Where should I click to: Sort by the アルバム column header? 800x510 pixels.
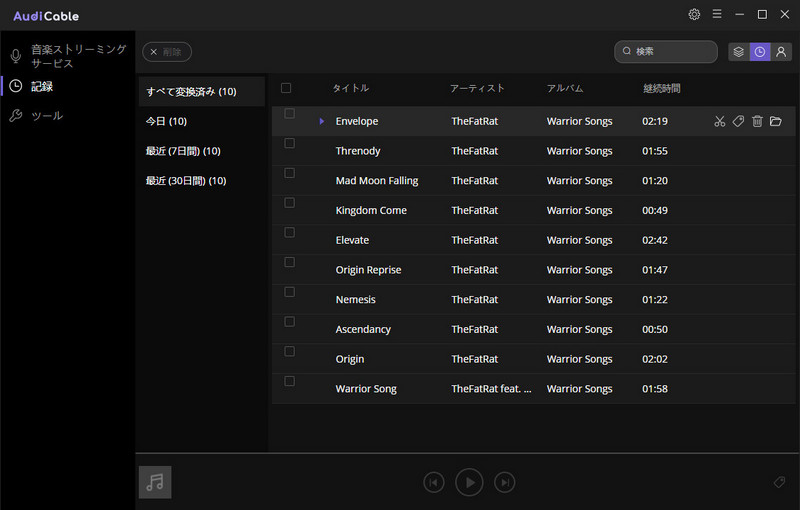[565, 88]
